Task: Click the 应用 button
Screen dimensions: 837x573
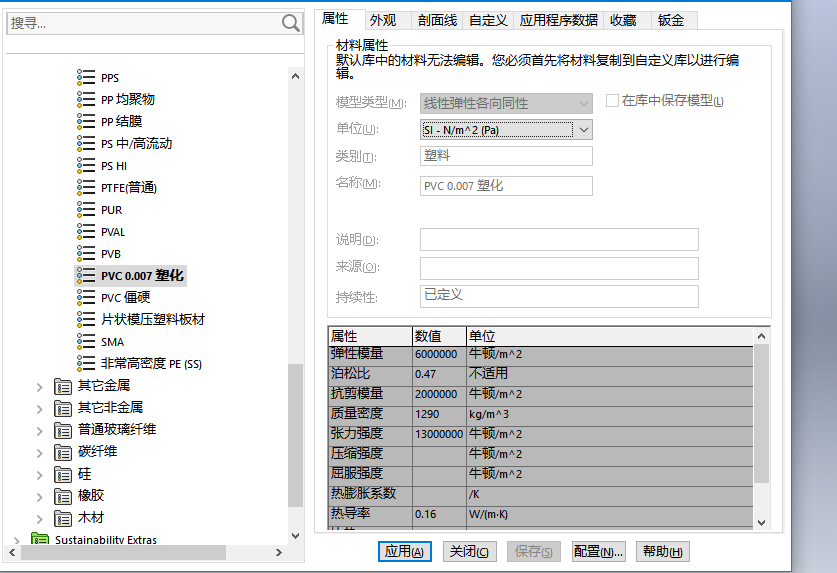Action: click(x=405, y=552)
